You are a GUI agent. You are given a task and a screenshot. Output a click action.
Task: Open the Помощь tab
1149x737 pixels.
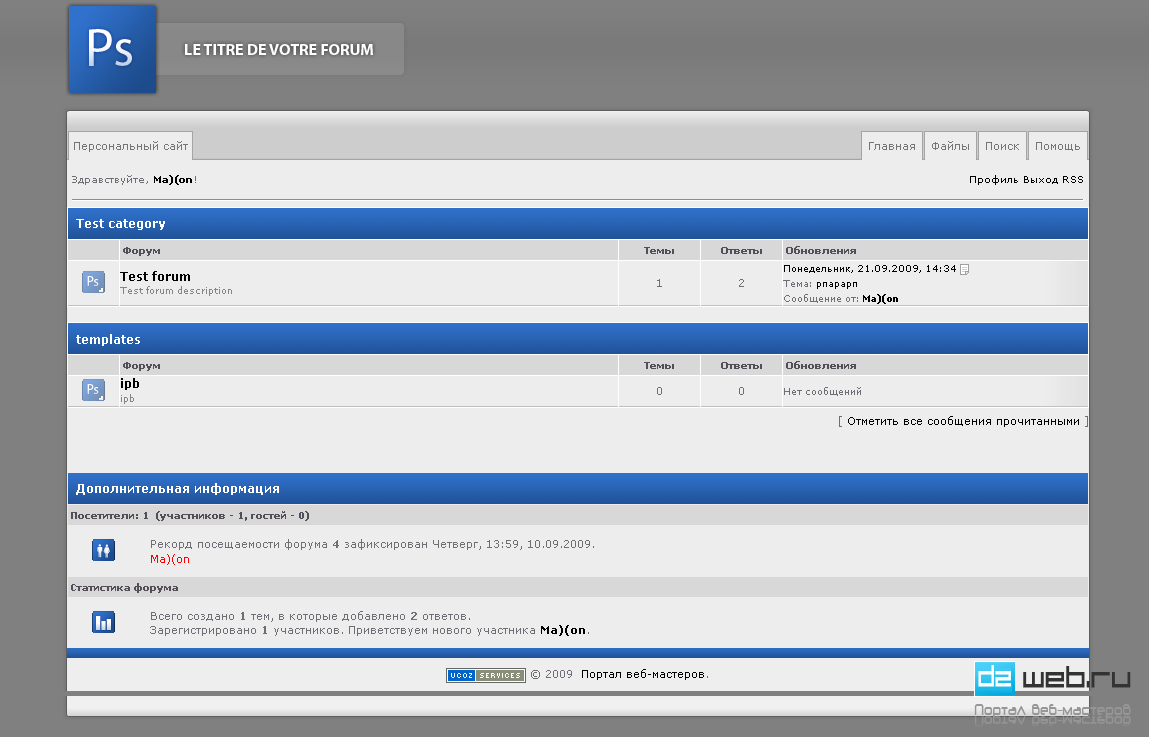click(x=1057, y=146)
